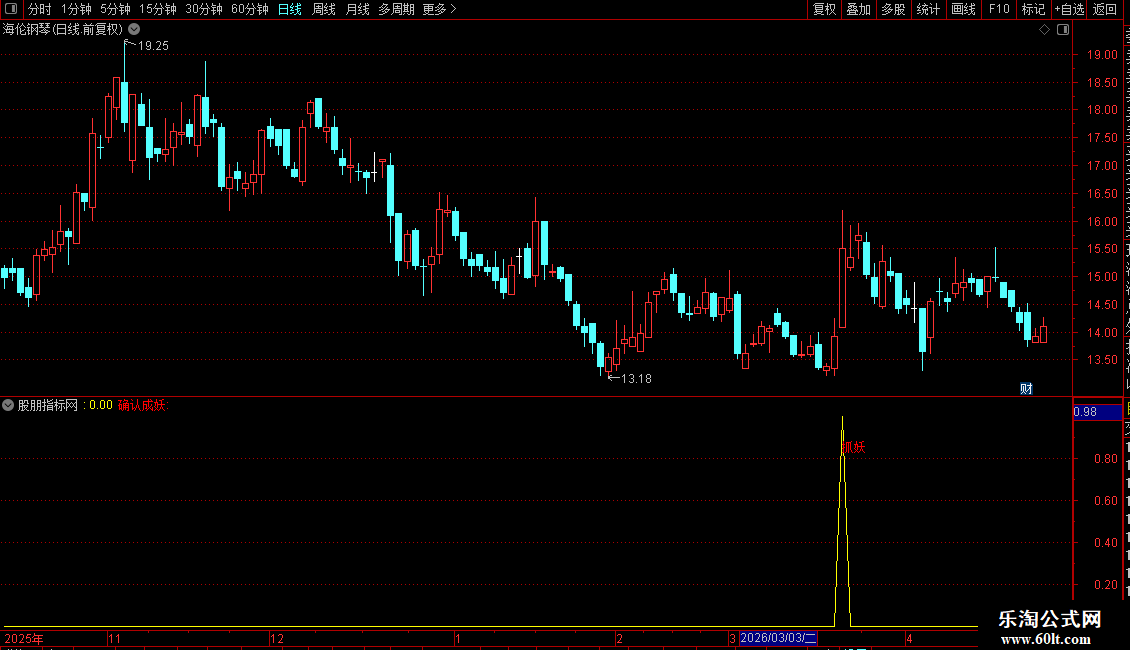Click the 2026/03/03 date marker
Viewport: 1130px width, 650px height.
tap(778, 638)
